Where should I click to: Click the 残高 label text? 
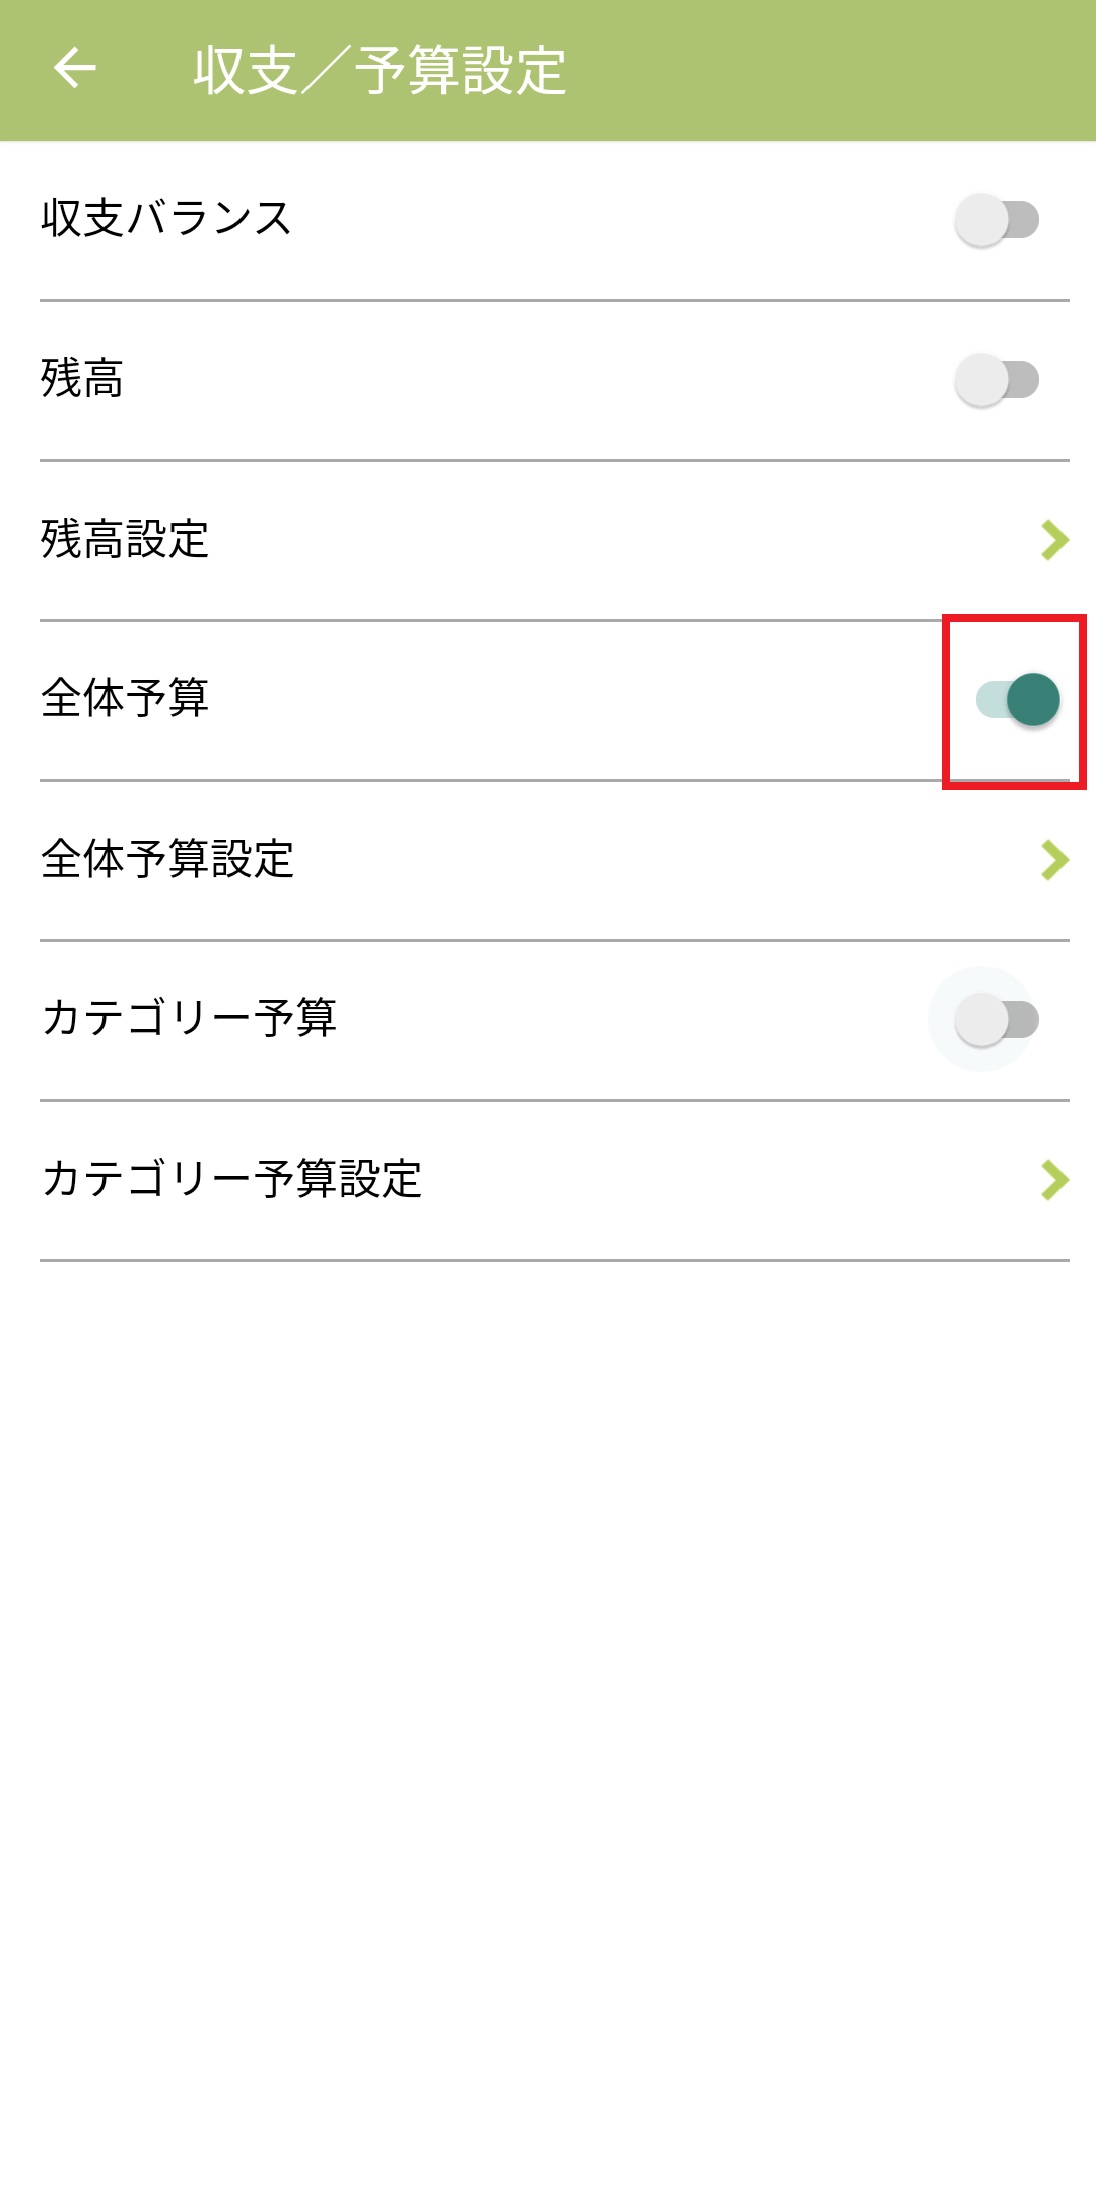click(x=82, y=380)
